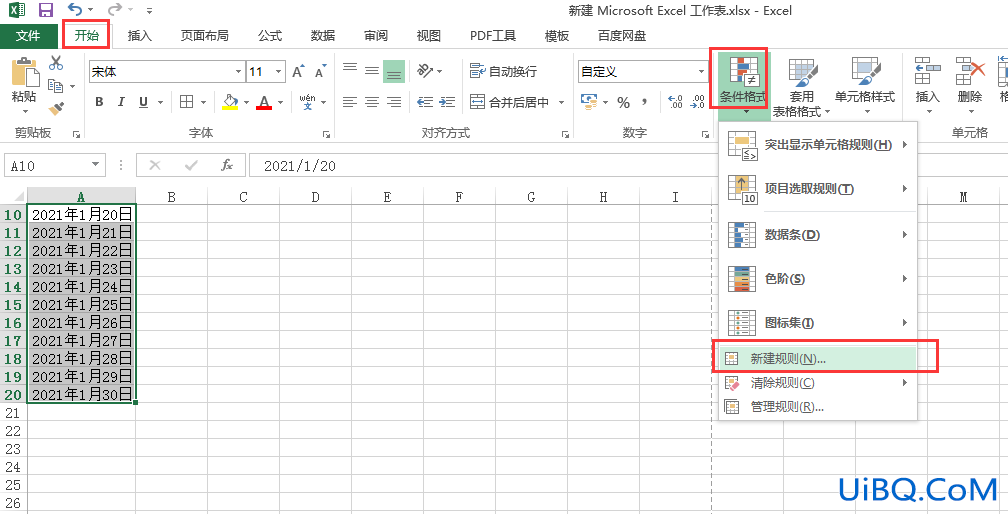Screen dimensions: 1008x514
Task: Toggle left text alignment
Action: pos(350,102)
